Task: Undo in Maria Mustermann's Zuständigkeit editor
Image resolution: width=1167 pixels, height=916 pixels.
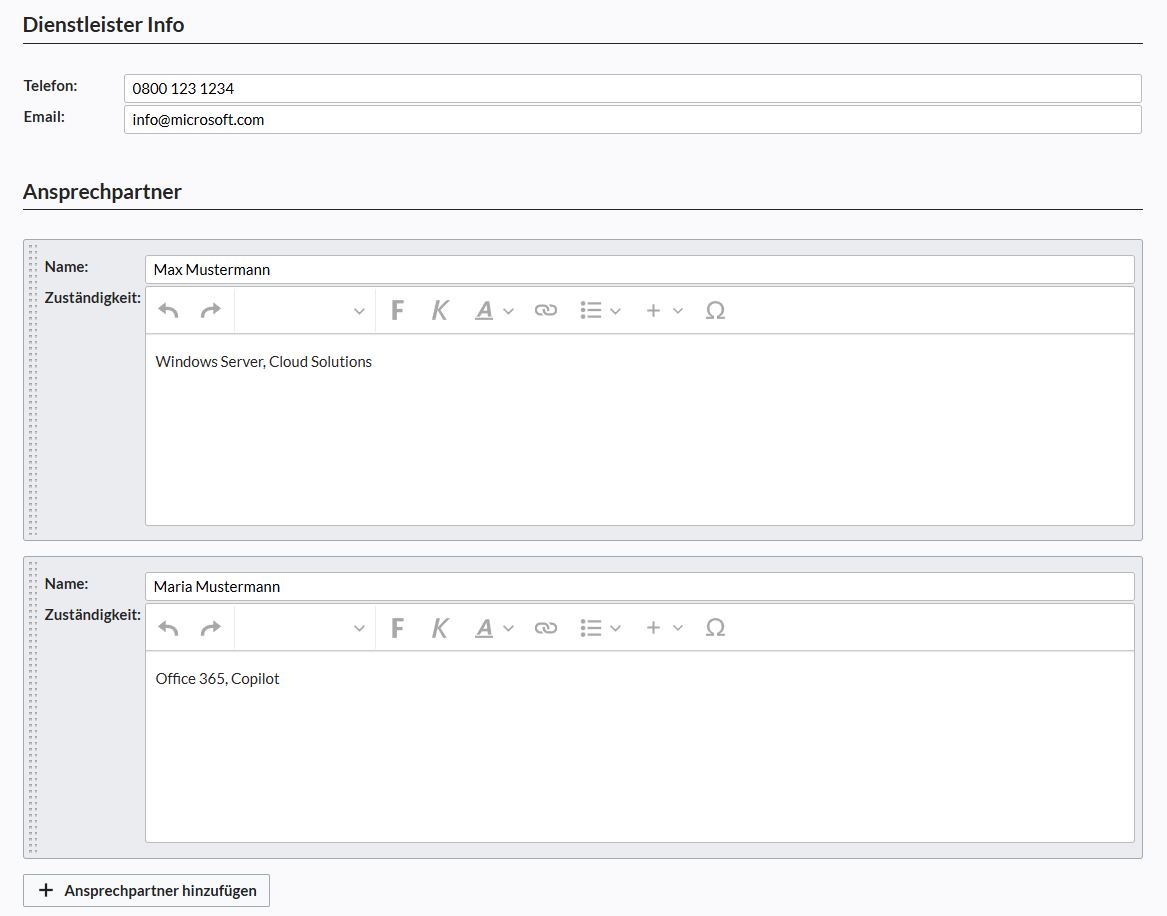Action: (x=168, y=628)
